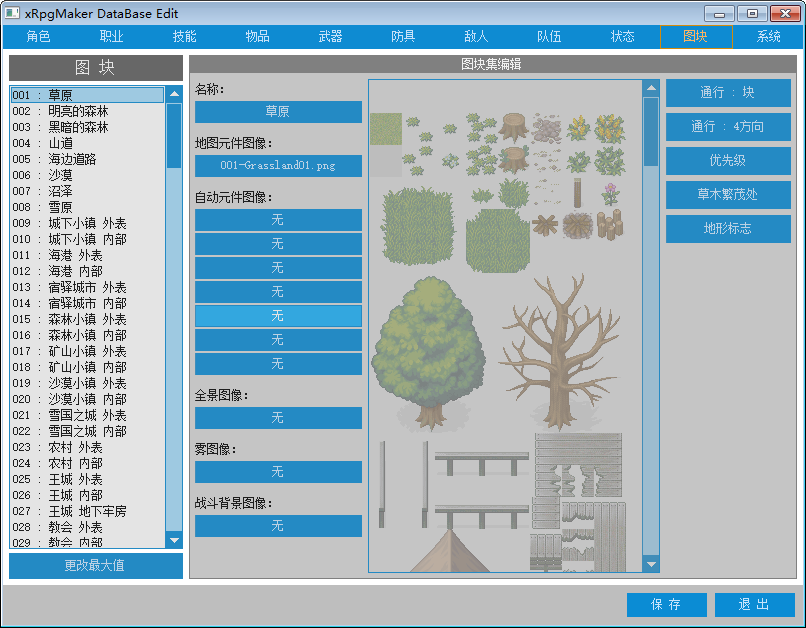The width and height of the screenshot is (806, 628).
Task: Click the campfire ash ring tile
Action: pyautogui.click(x=578, y=226)
